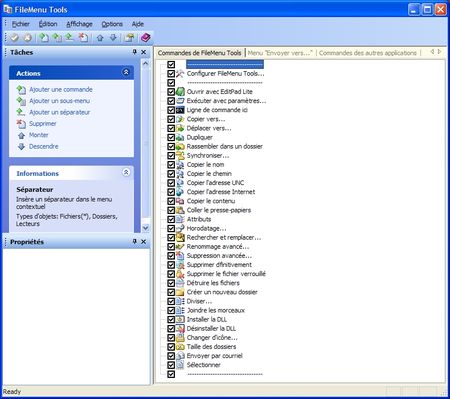Click the Coller le presse-papiers icon
Screen dimensions: 450x399
(x=180, y=210)
